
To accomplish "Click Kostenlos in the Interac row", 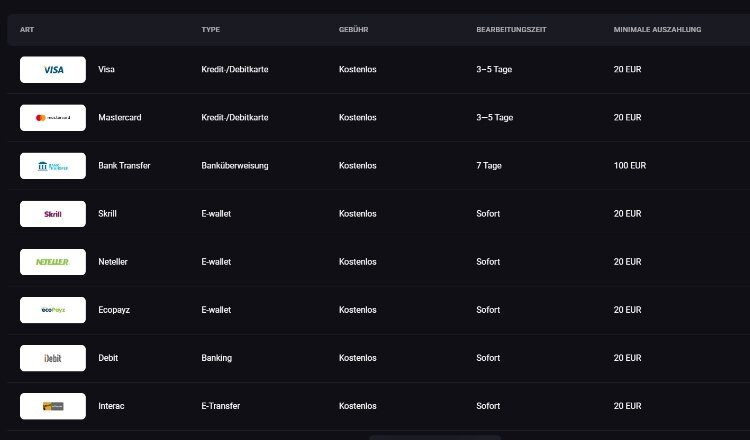I will point(358,406).
